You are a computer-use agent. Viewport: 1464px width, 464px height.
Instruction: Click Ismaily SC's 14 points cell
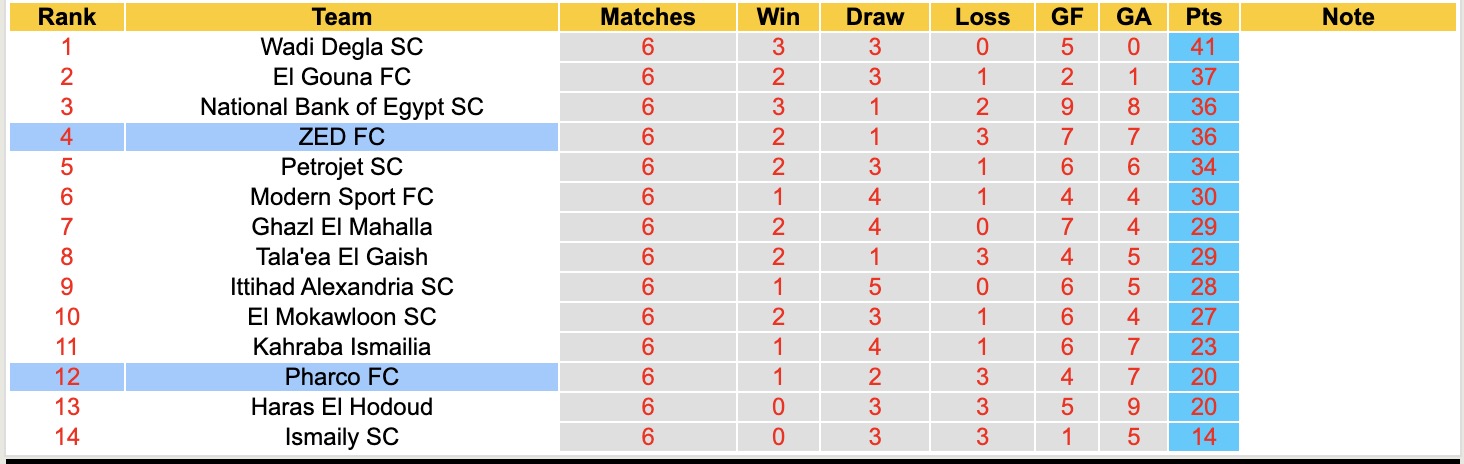click(x=1203, y=437)
